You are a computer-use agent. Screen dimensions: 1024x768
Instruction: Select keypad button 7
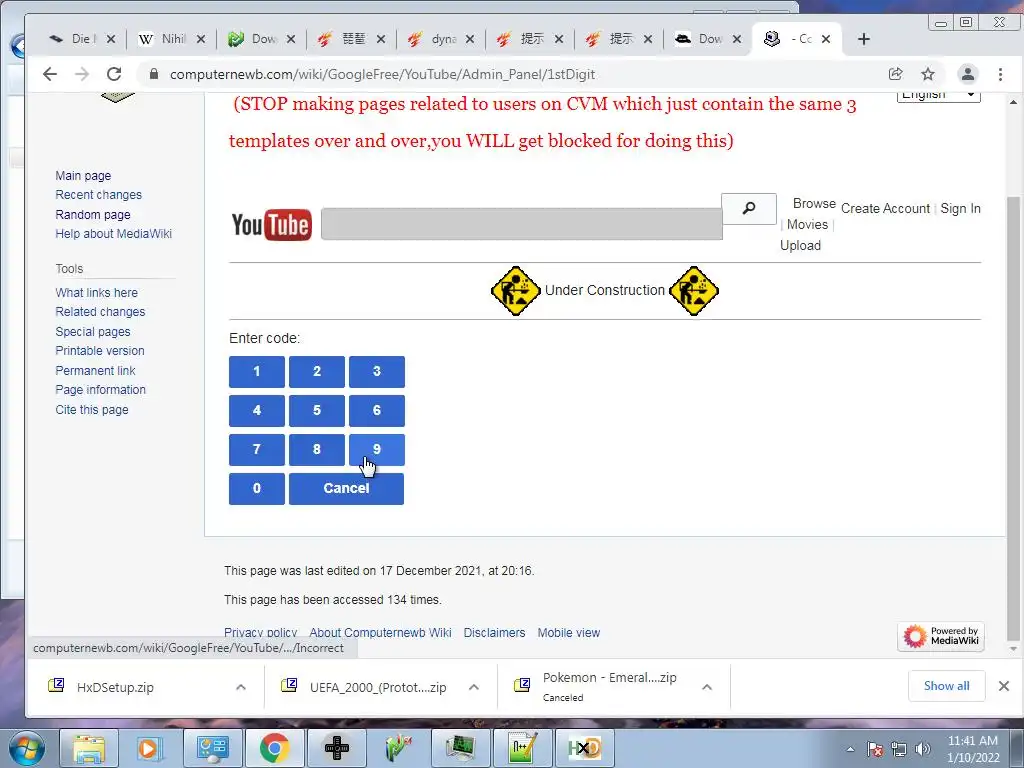pyautogui.click(x=257, y=450)
